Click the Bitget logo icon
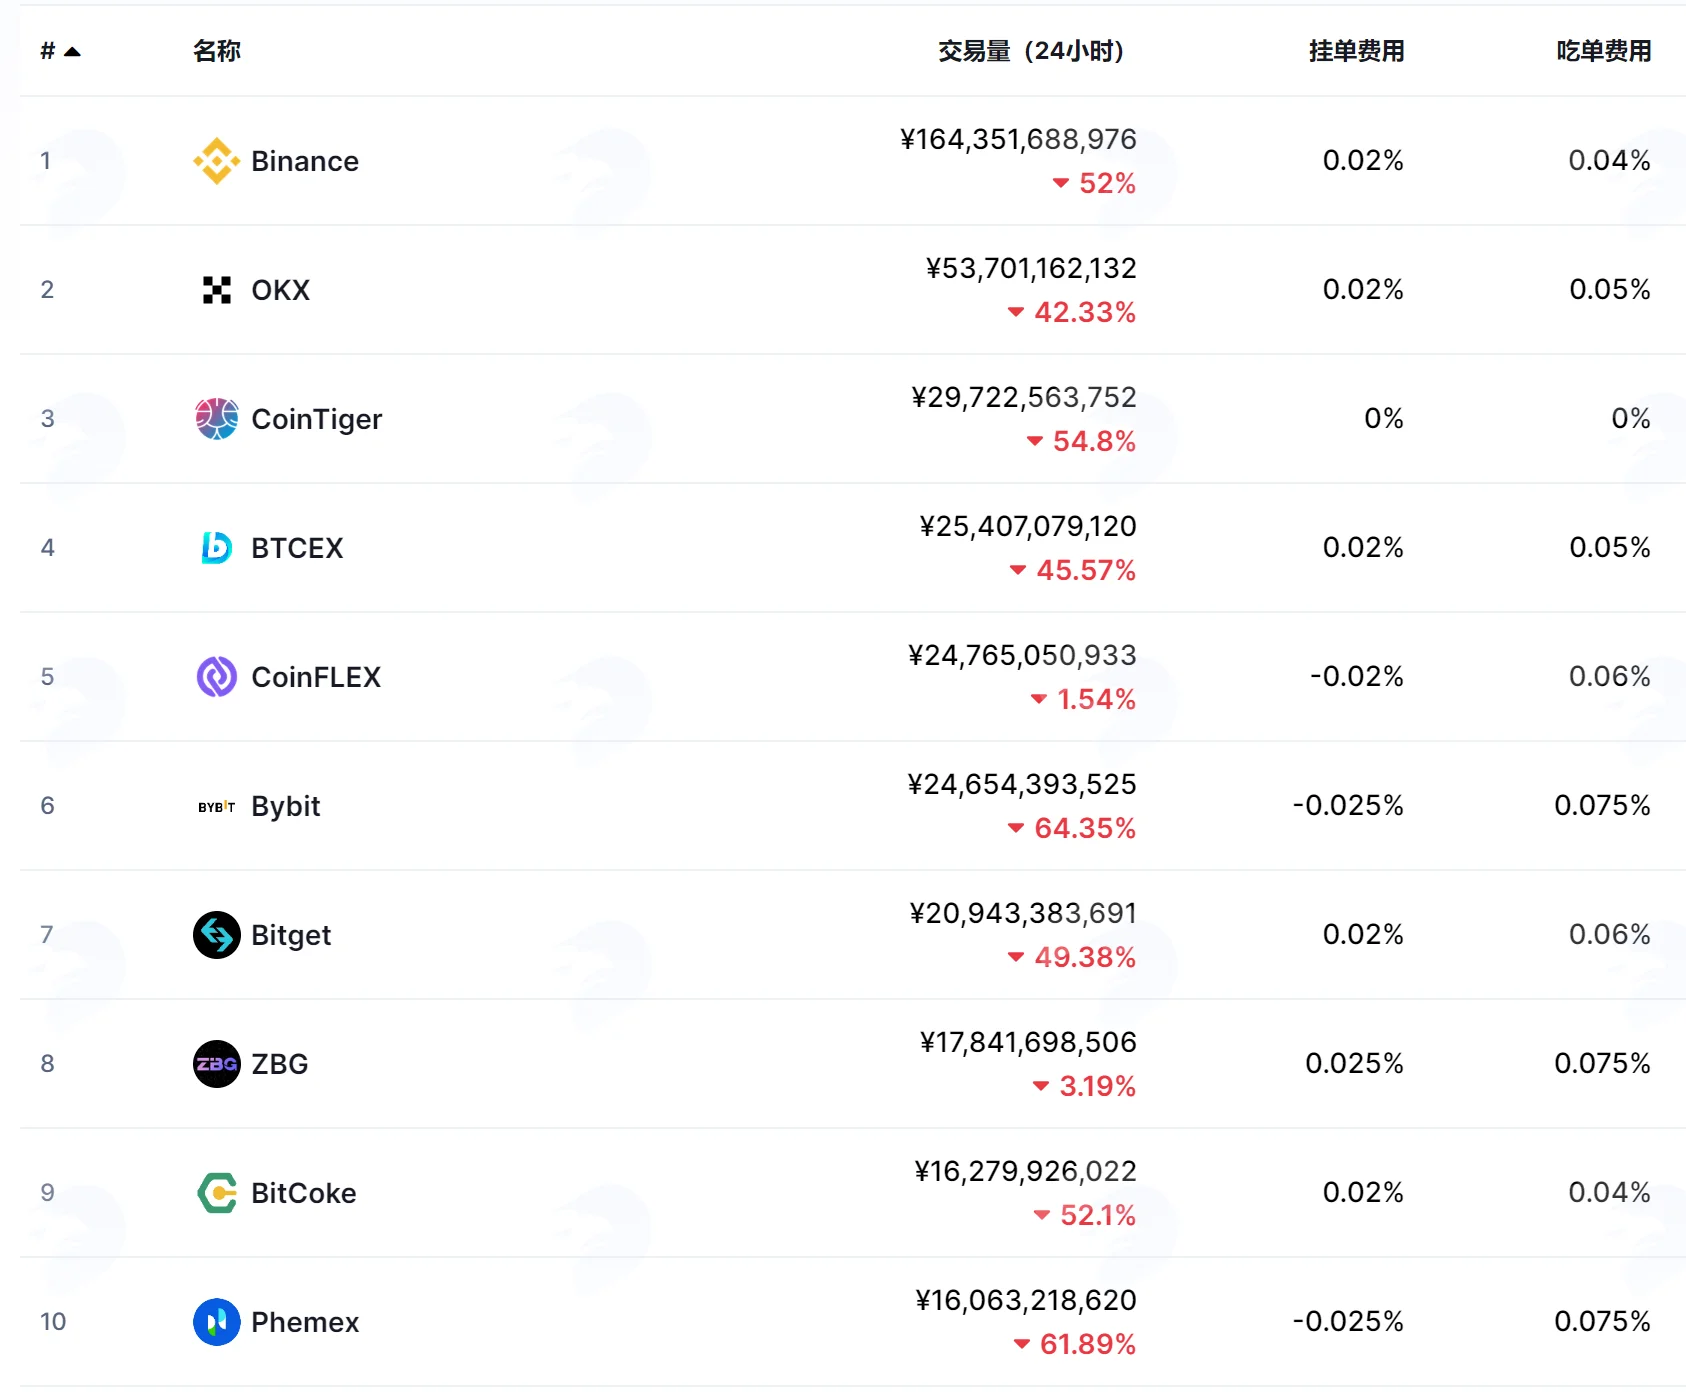1686x1392 pixels. 217,935
